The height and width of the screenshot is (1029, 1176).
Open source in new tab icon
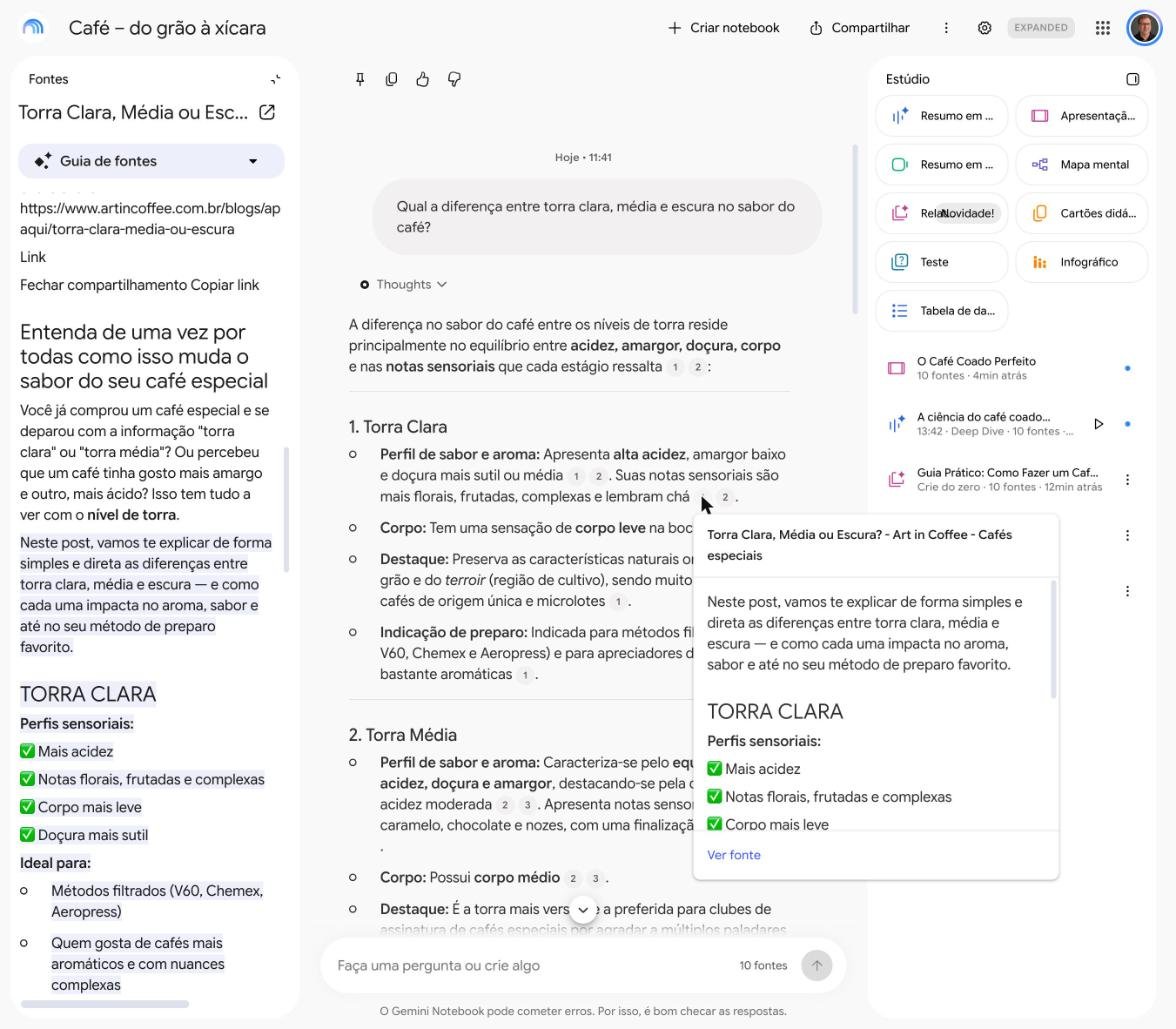[267, 112]
